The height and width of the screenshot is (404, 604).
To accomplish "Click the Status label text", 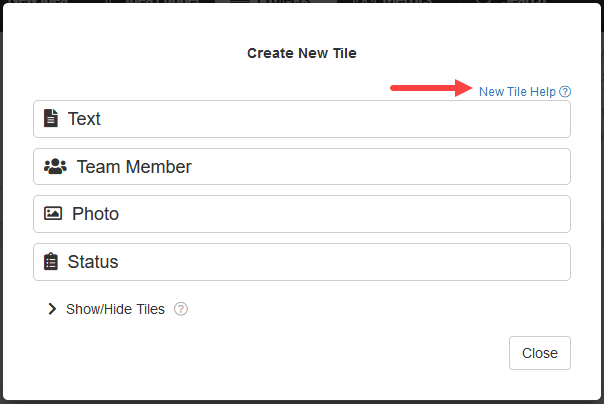I will (x=93, y=262).
